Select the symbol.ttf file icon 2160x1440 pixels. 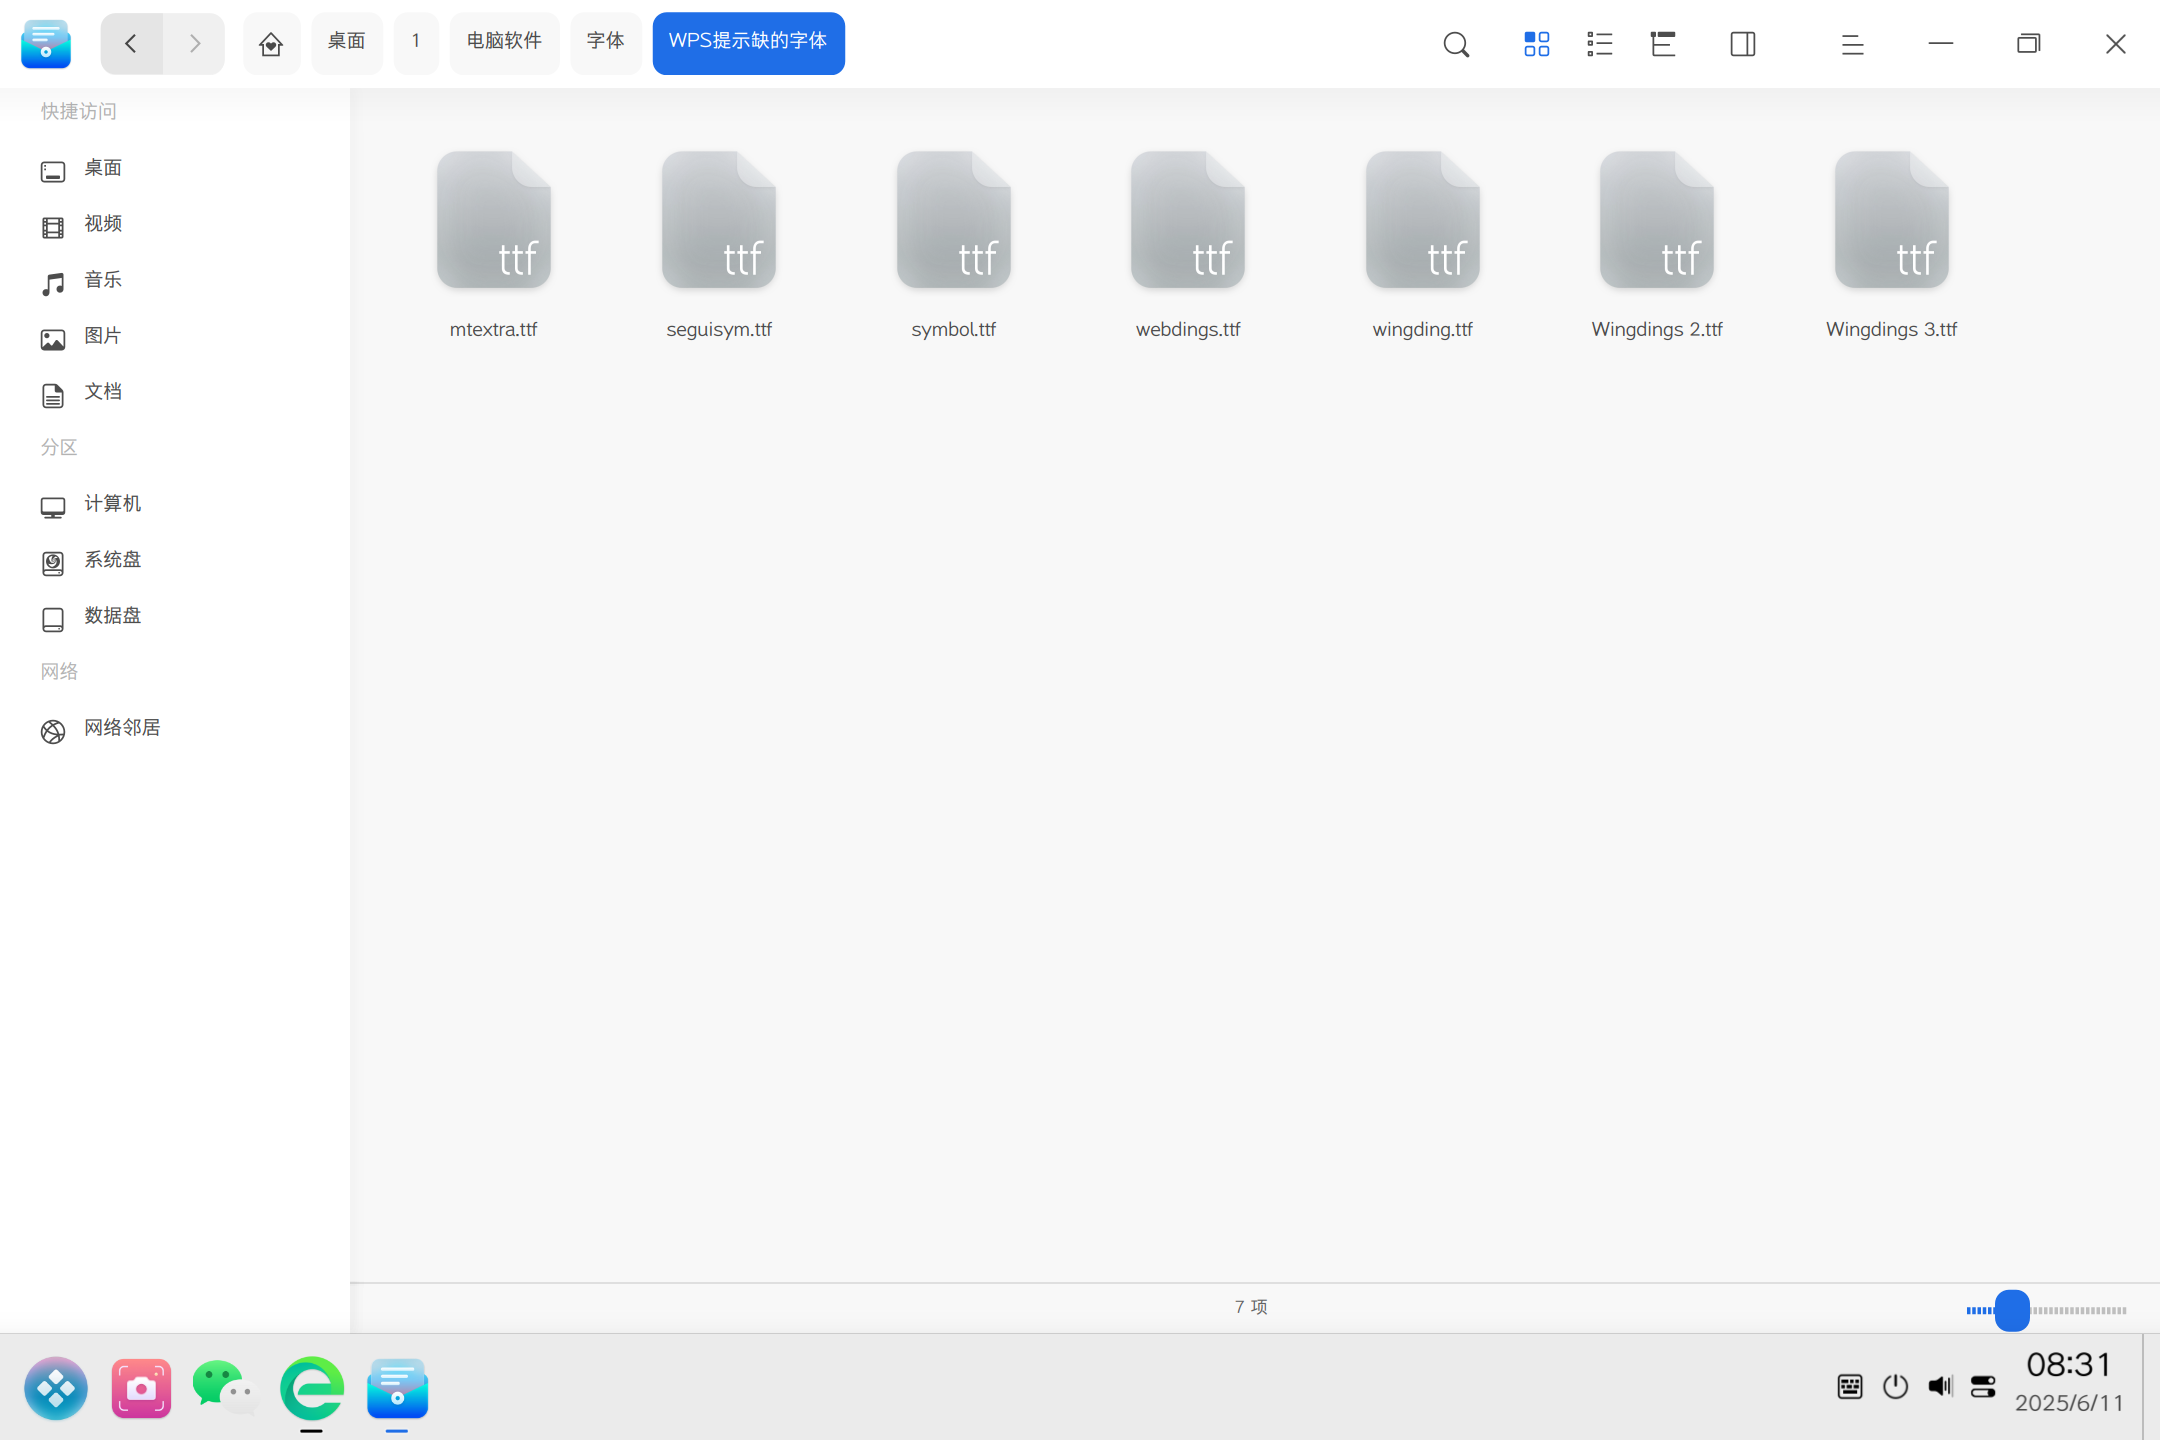coord(954,220)
